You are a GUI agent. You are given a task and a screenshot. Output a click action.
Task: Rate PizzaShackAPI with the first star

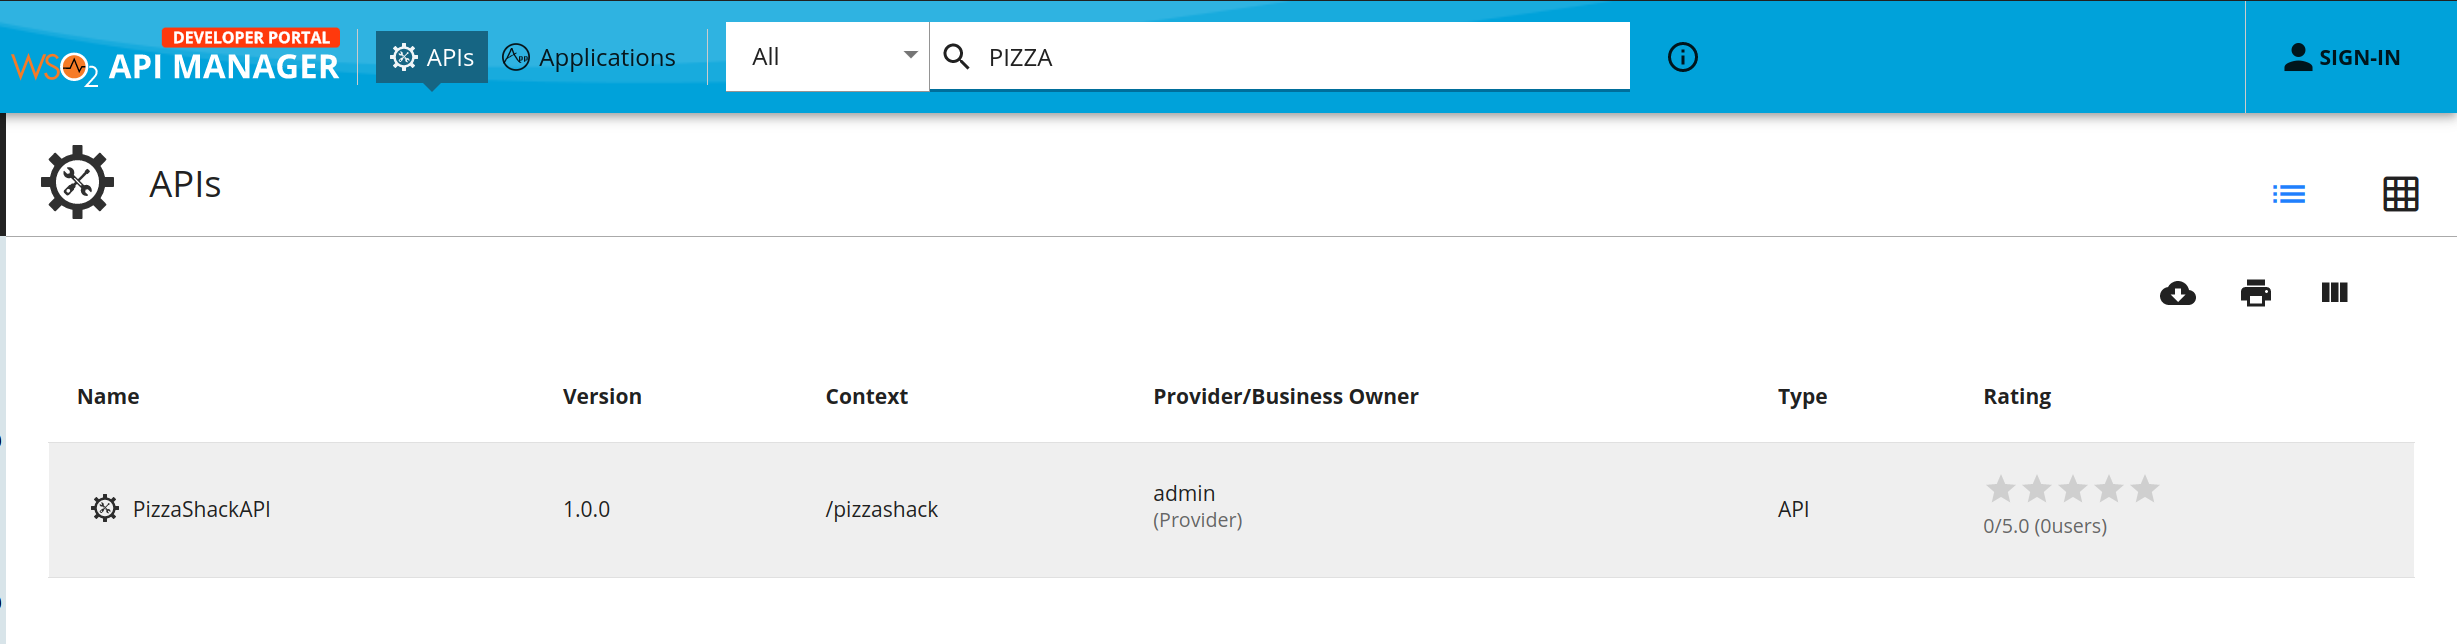point(2000,490)
